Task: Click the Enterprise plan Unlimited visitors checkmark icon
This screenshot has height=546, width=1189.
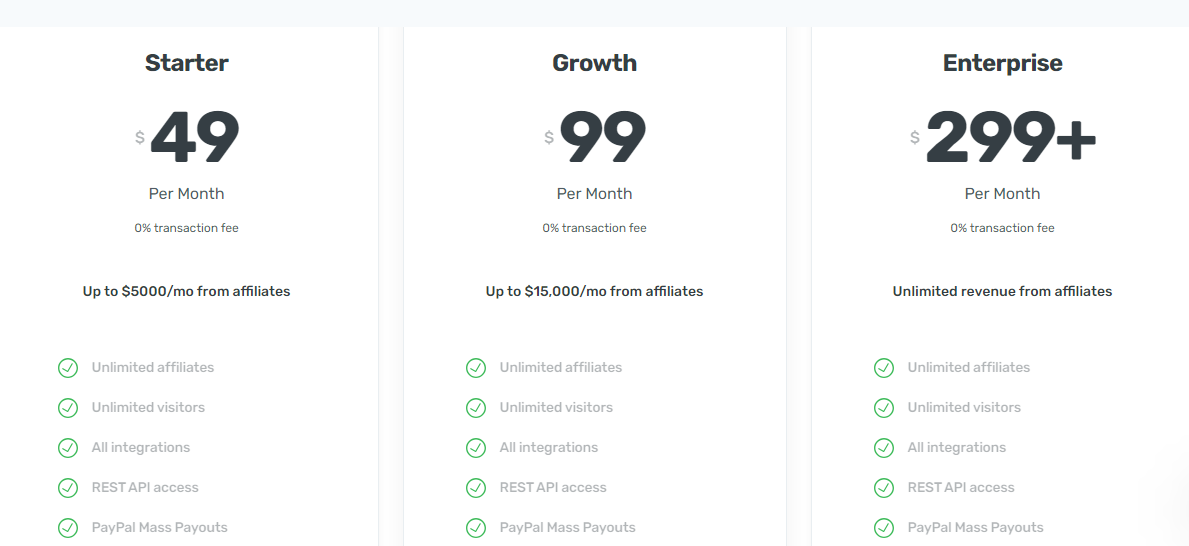Action: [x=884, y=408]
